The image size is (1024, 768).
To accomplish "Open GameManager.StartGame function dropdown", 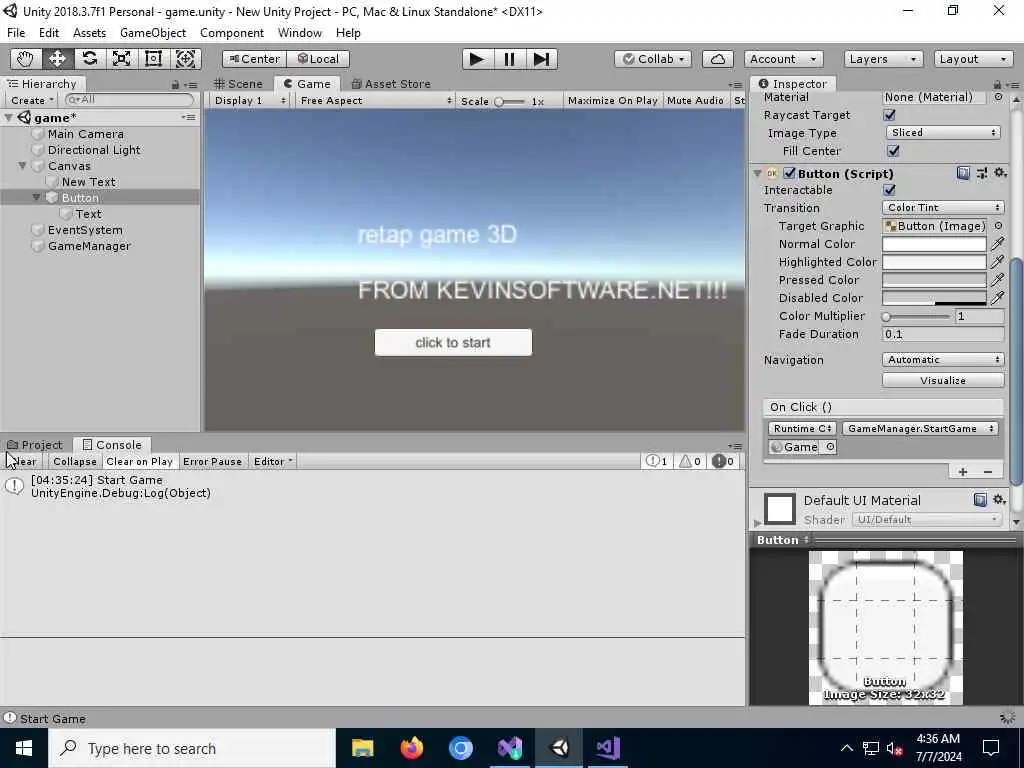I will click(x=920, y=428).
